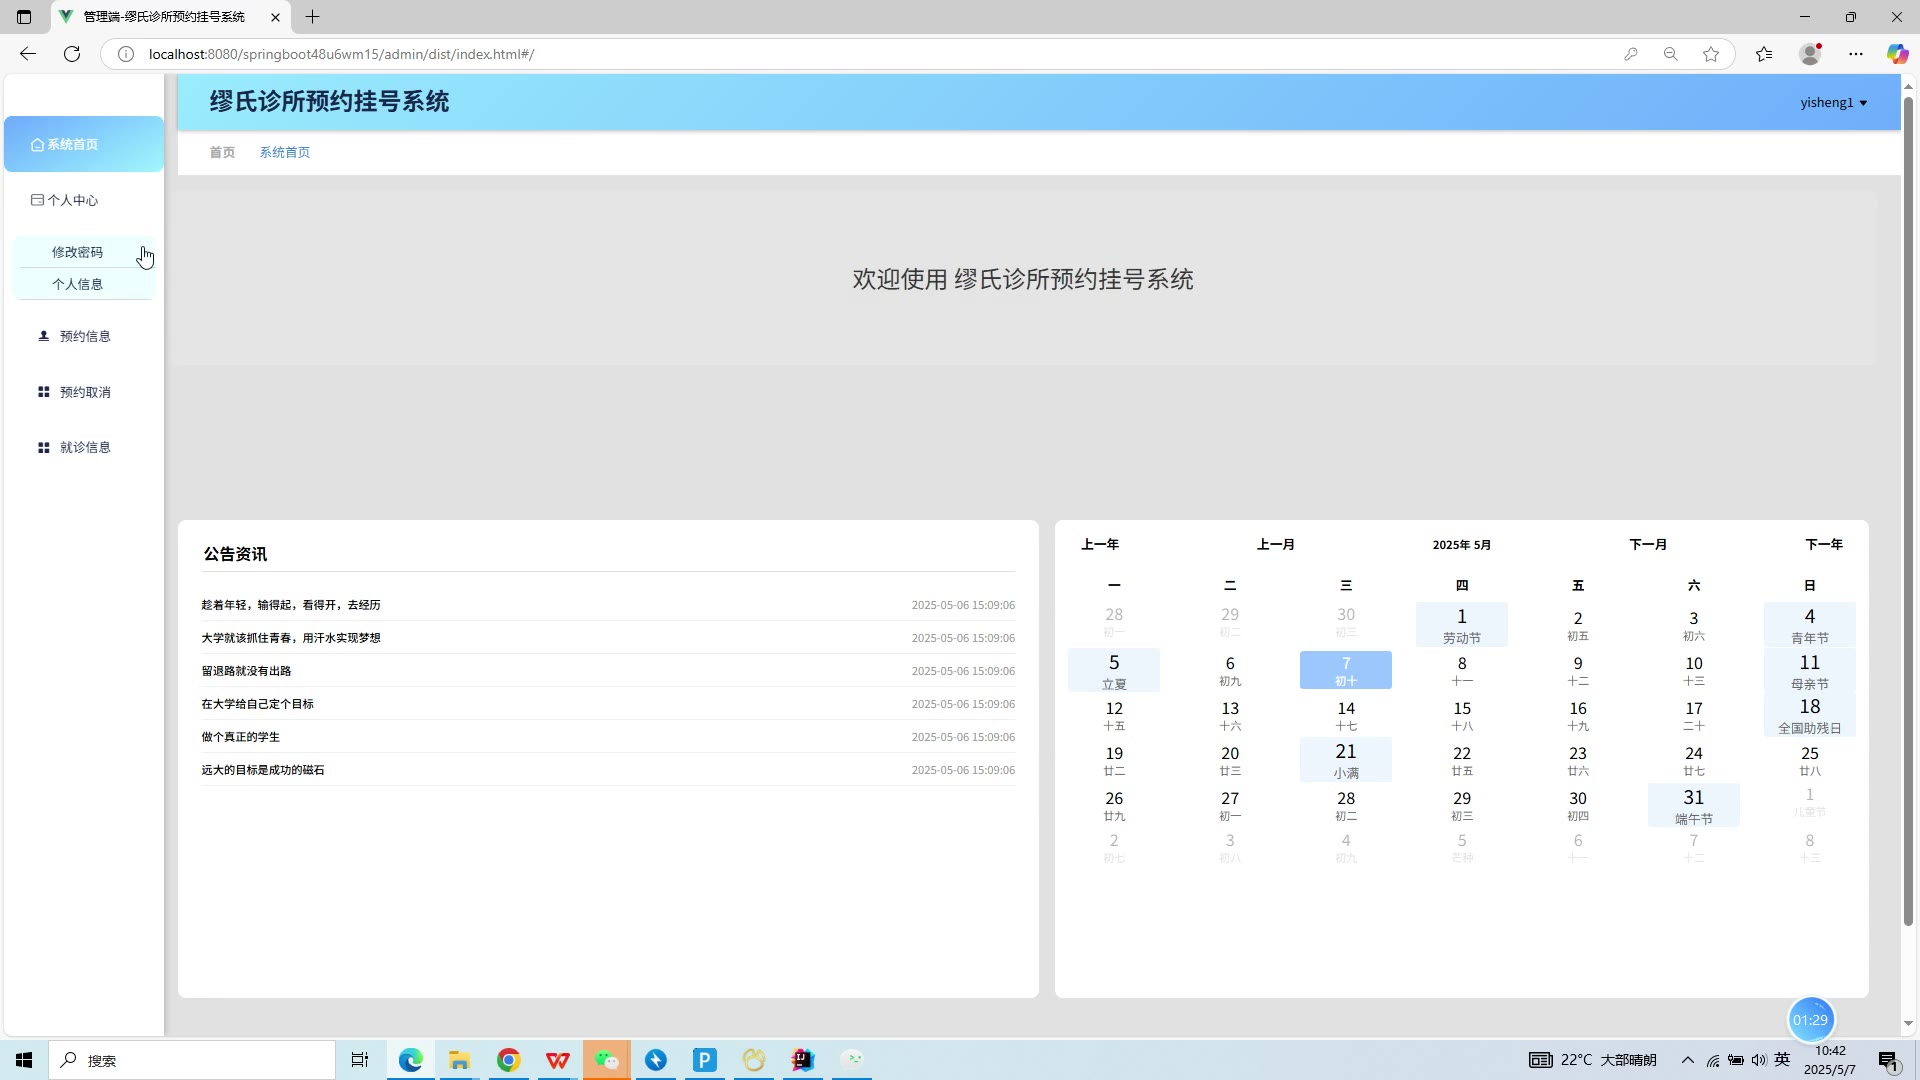
Task: Click the refresh page icon
Action: point(72,54)
